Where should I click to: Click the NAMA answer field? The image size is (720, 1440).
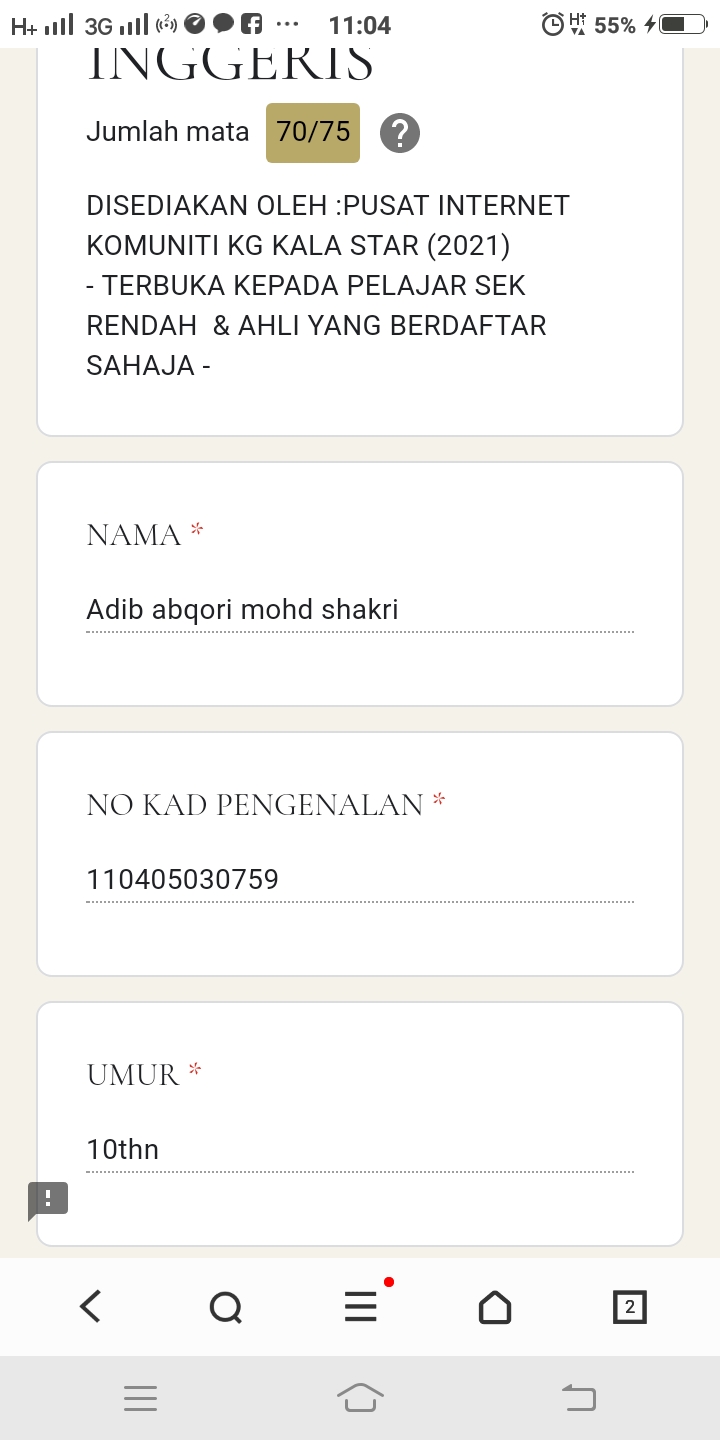coord(360,610)
